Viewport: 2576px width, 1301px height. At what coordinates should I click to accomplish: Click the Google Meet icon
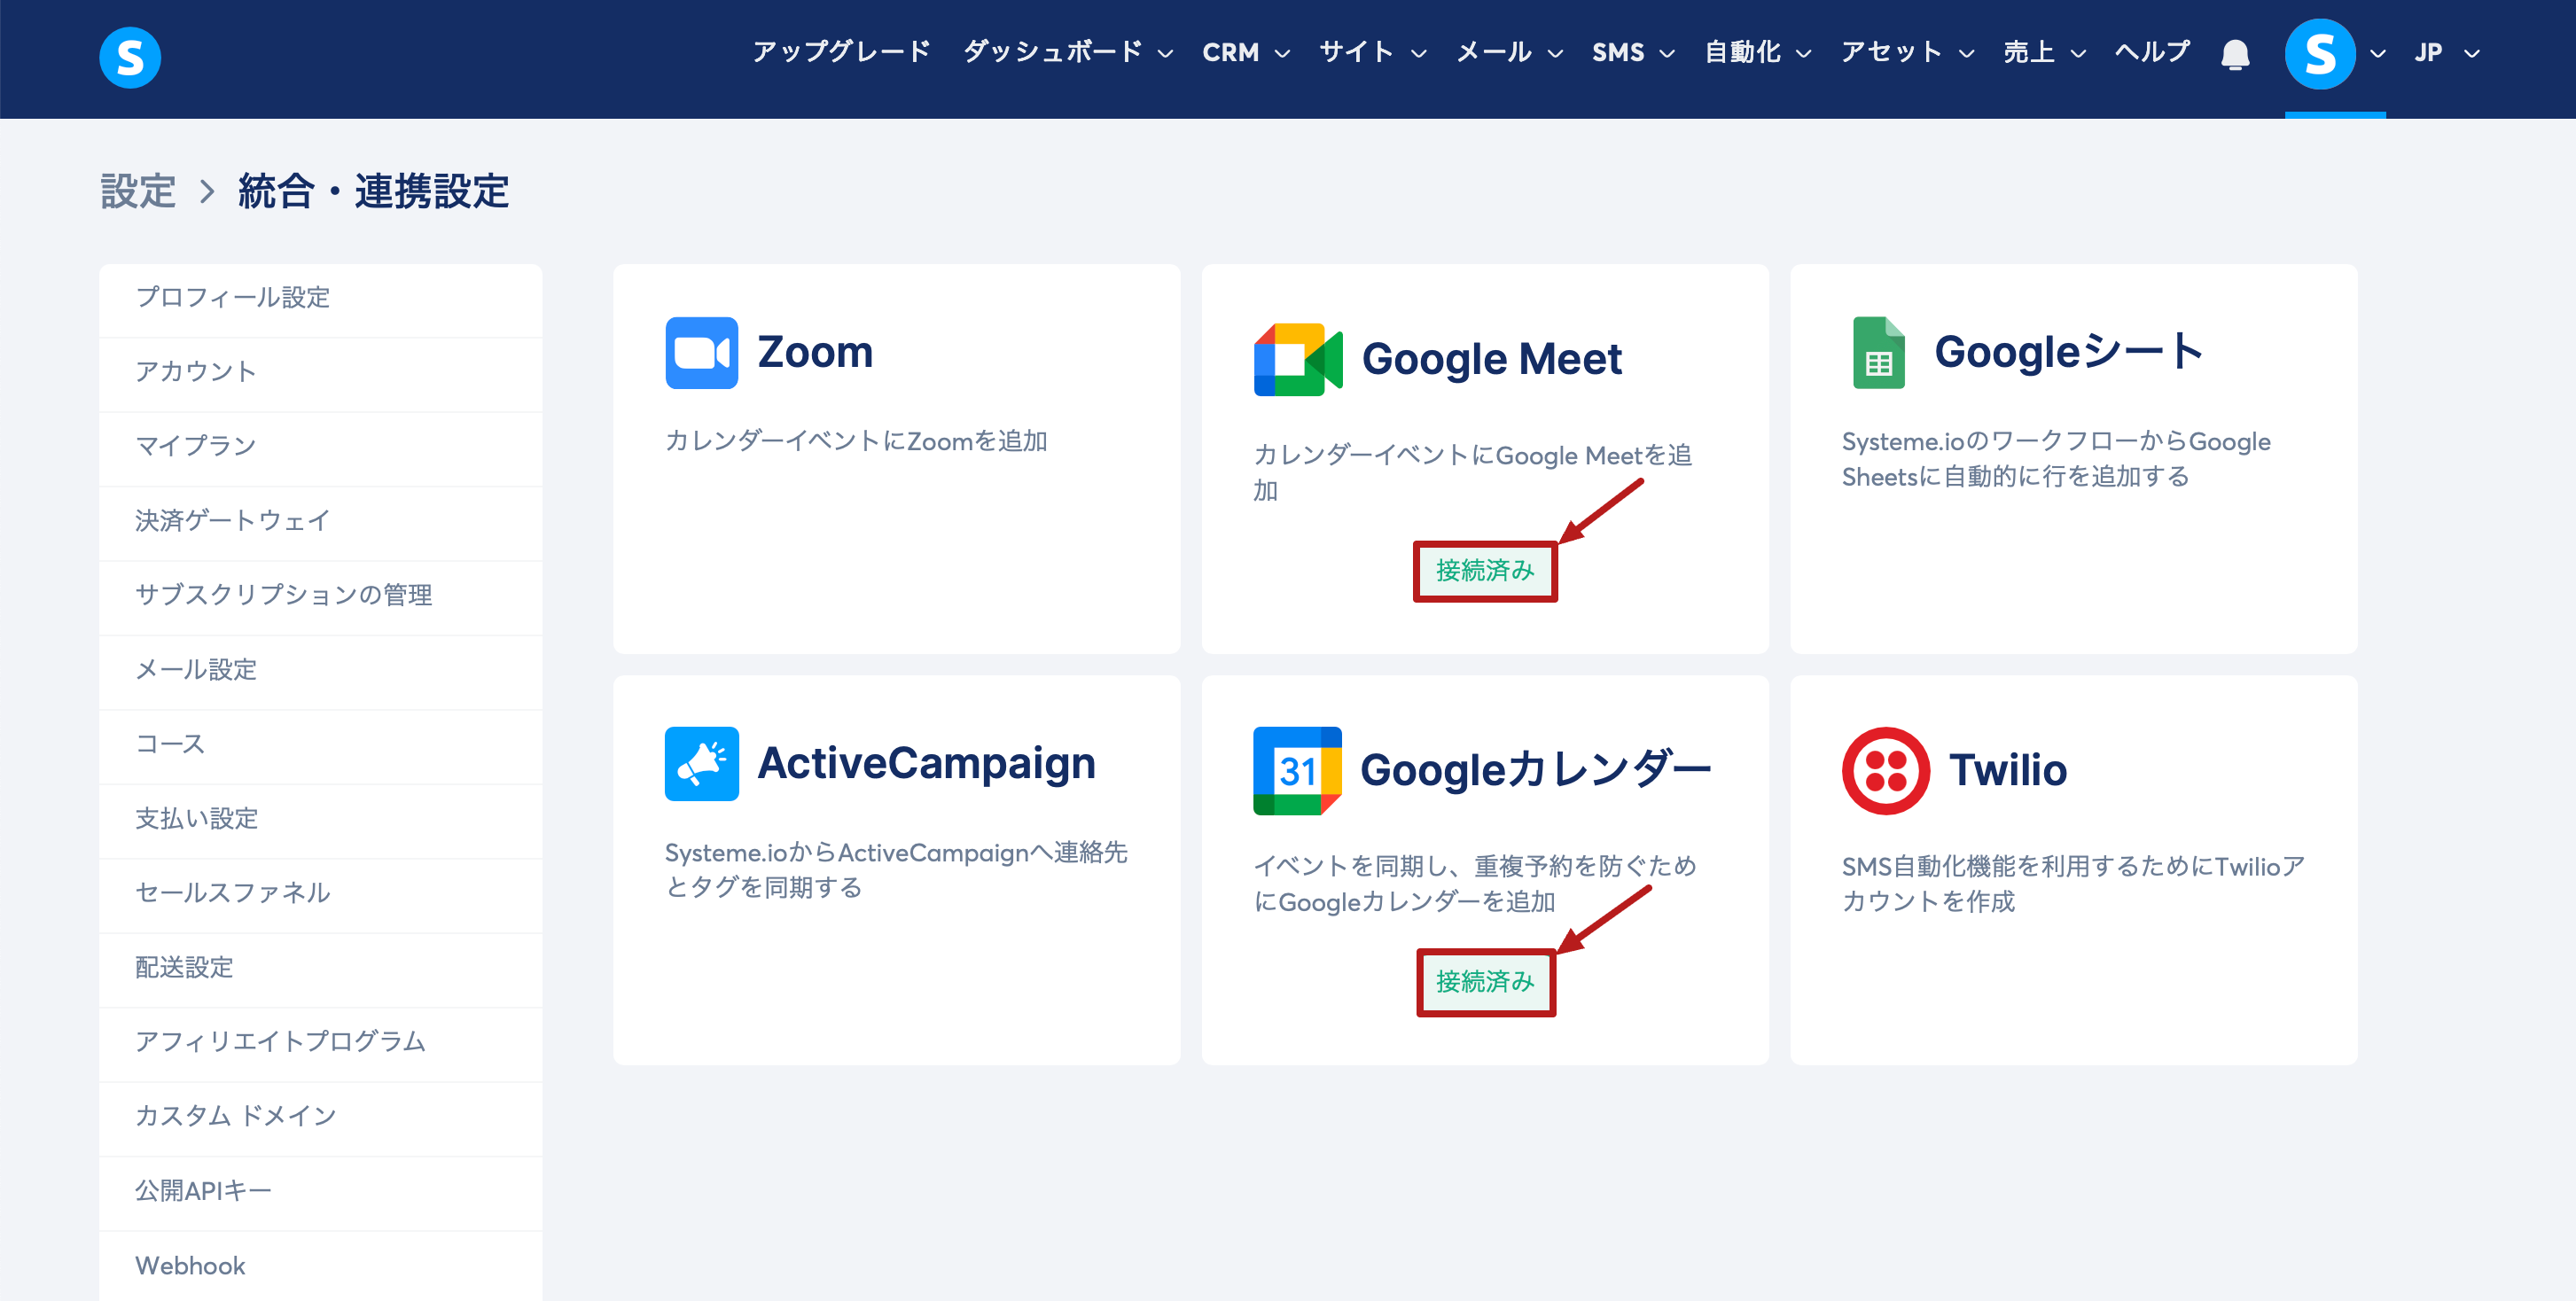1297,359
